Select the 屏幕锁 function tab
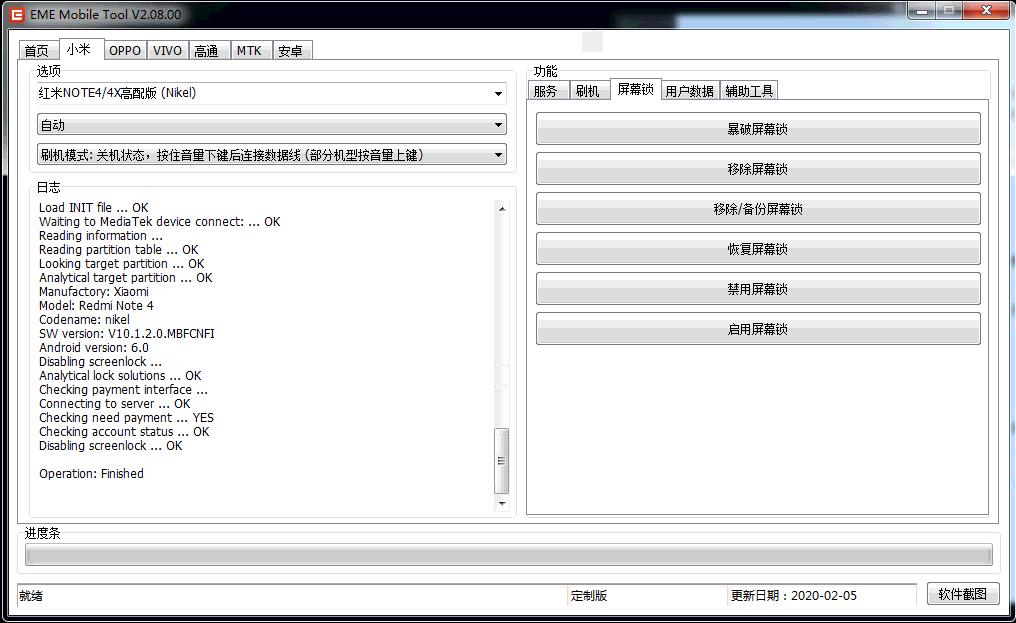This screenshot has width=1016, height=623. coord(636,89)
